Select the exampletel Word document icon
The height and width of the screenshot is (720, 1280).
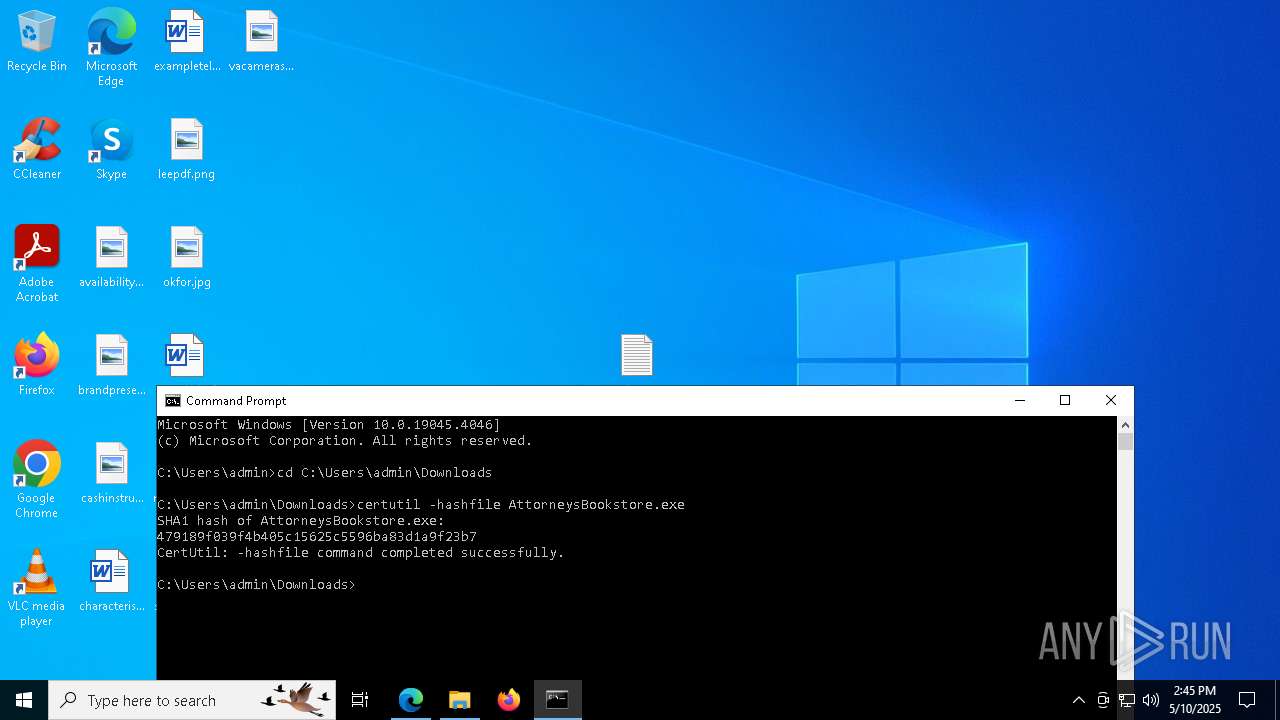pos(186,42)
